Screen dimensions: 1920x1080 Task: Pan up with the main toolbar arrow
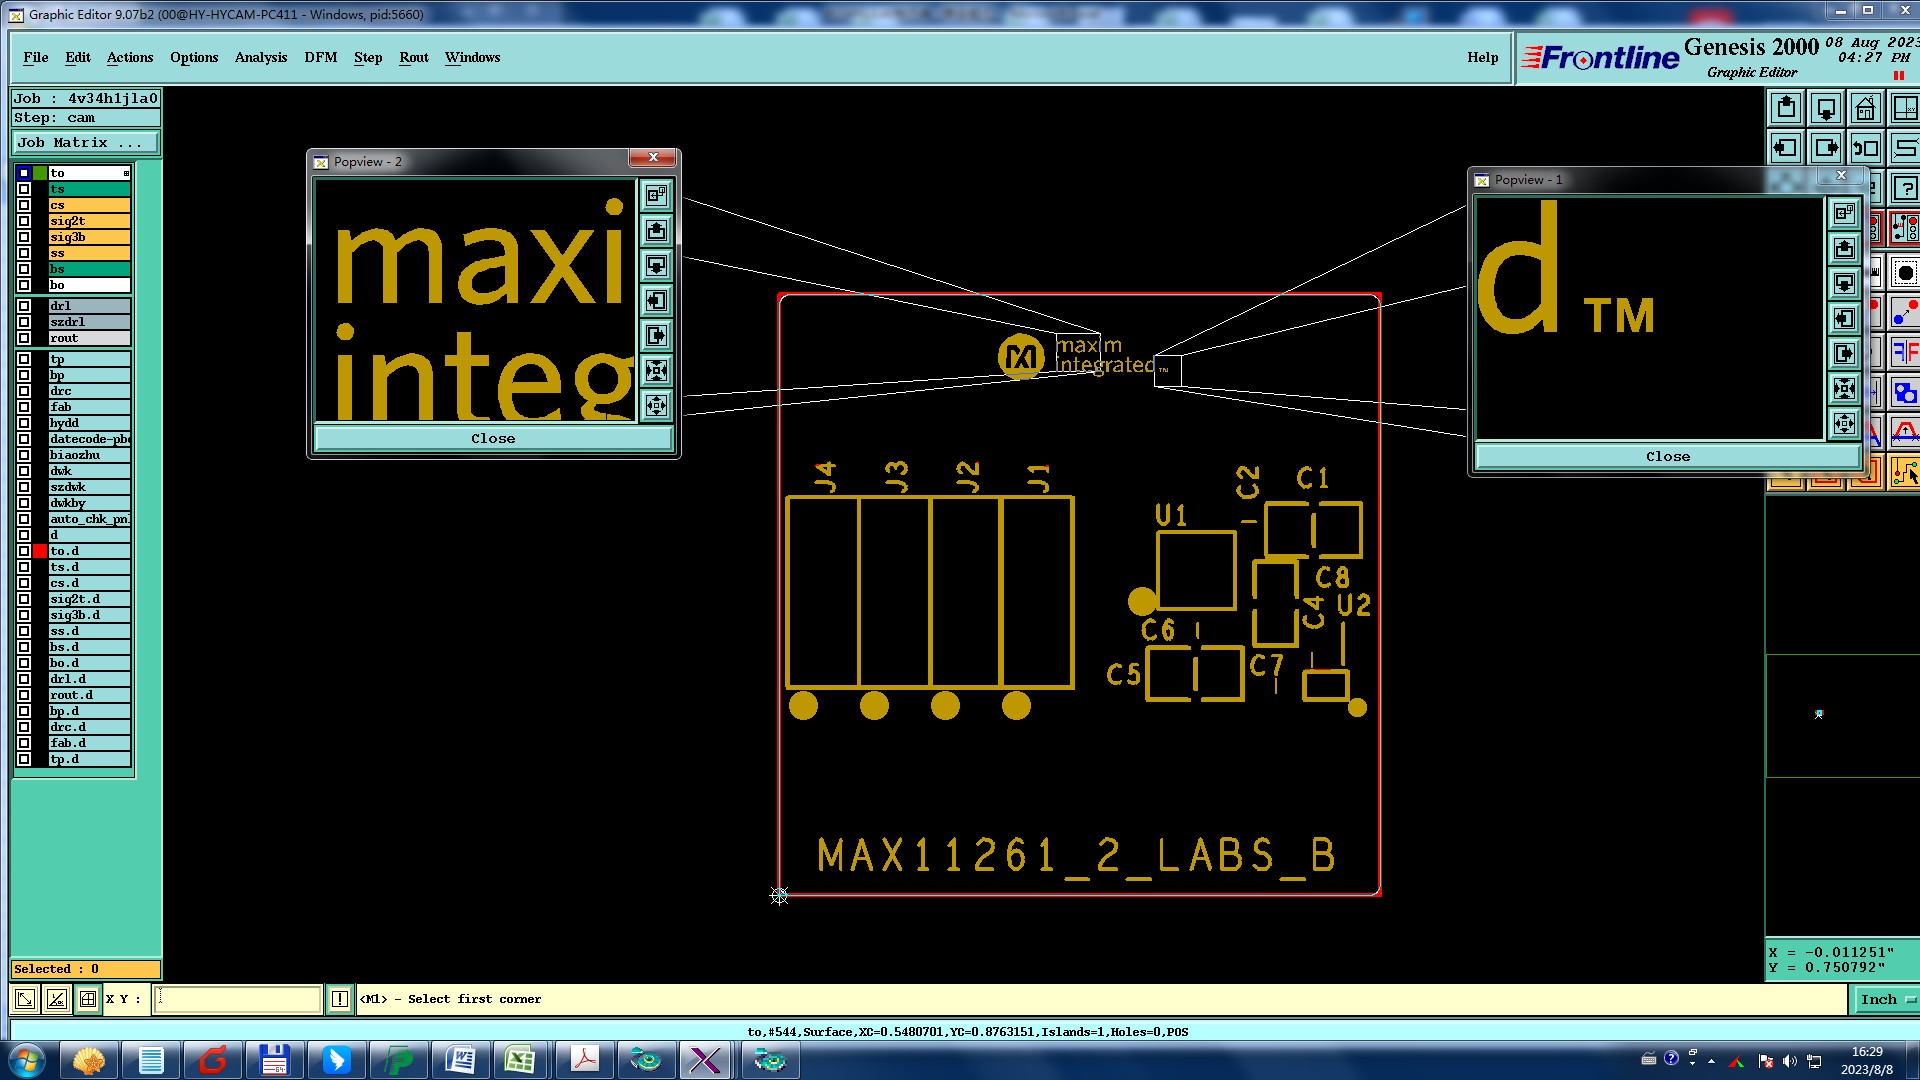coord(1786,108)
